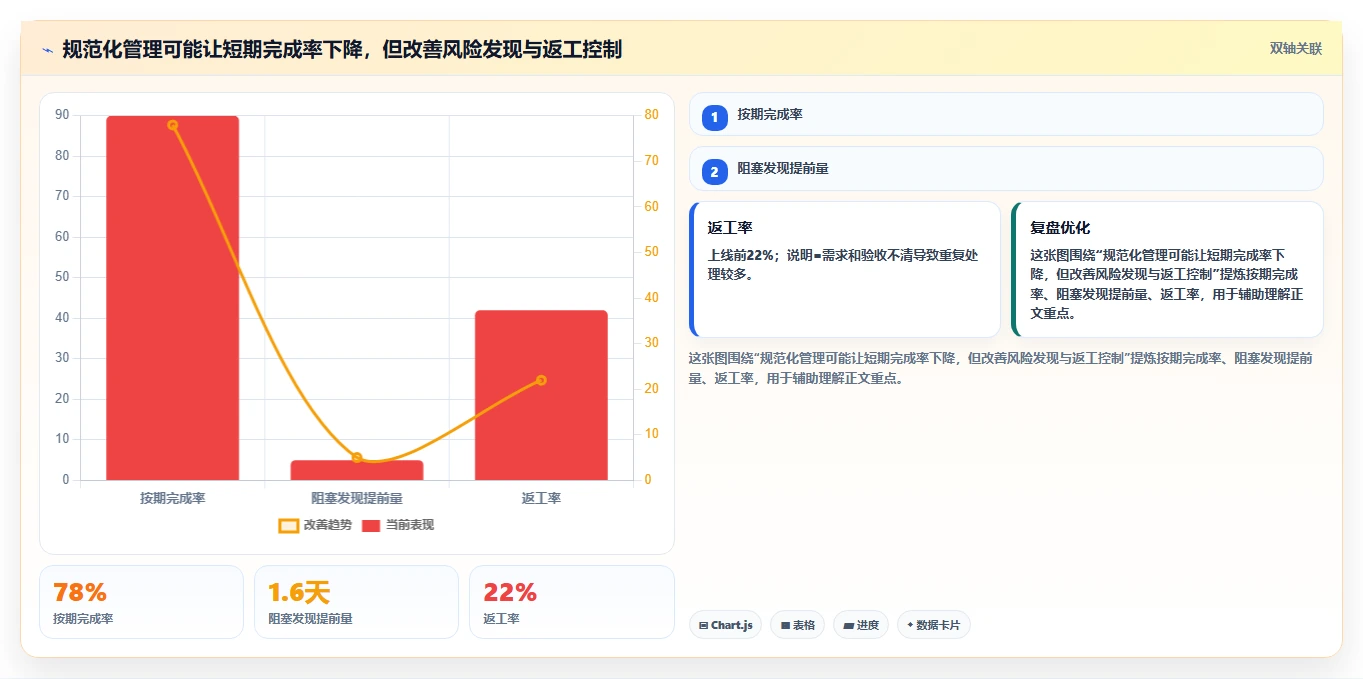Click the 复盘优化 card heading
Screen dimensions: 1363x679
click(1060, 228)
